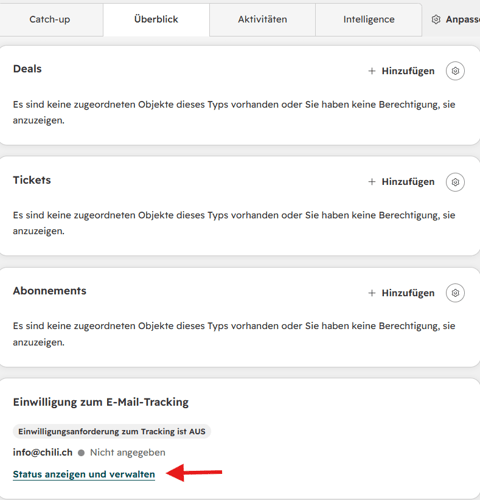
Task: Click the grey status dot beside info@chili.ch
Action: pyautogui.click(x=81, y=453)
